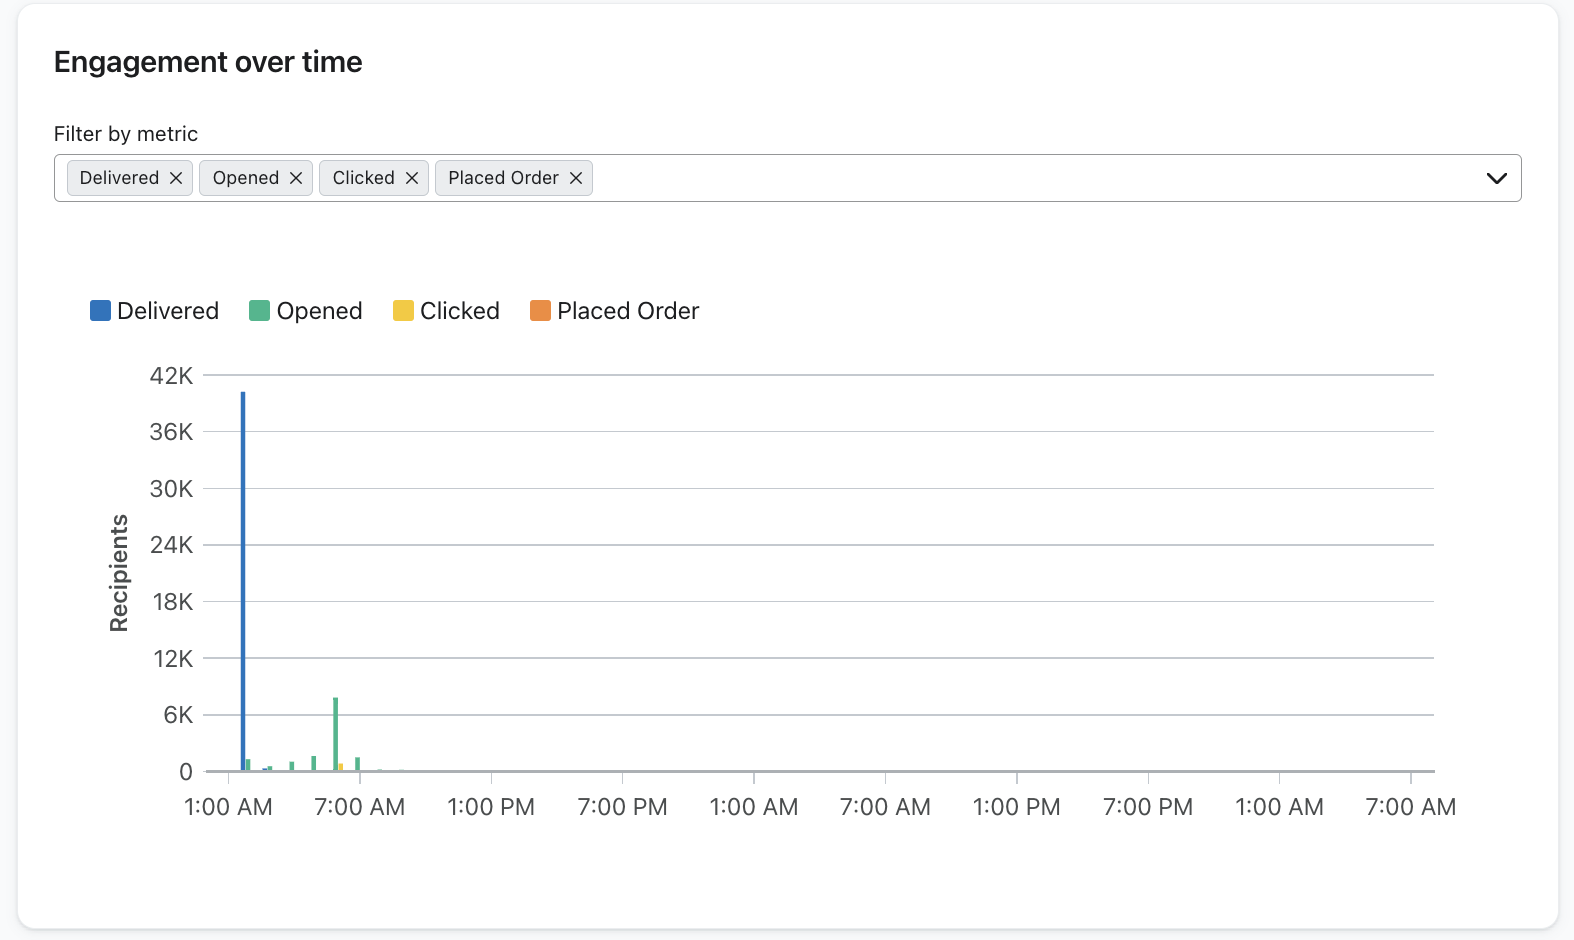Click the Engagement over time heading

[x=208, y=62]
